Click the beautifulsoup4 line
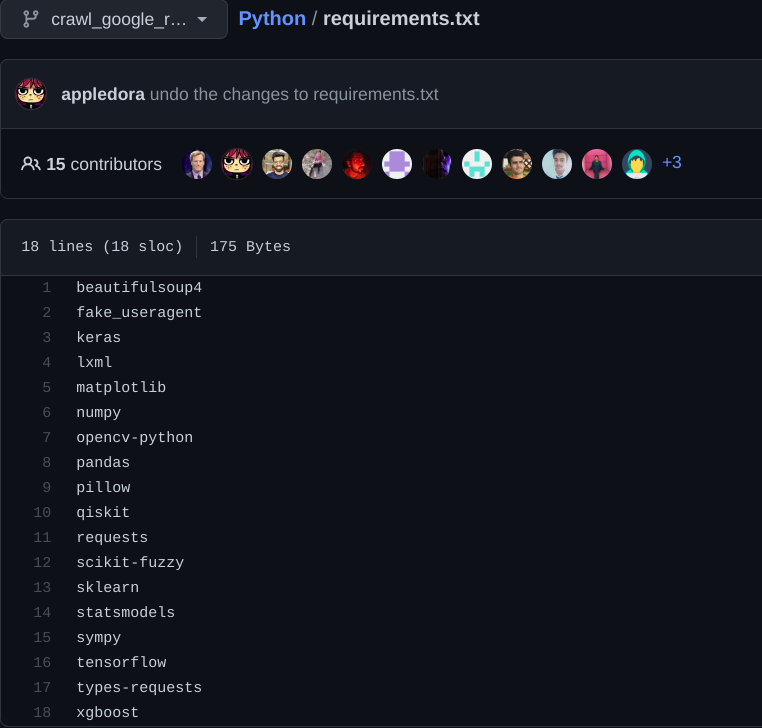The width and height of the screenshot is (762, 728). 139,288
